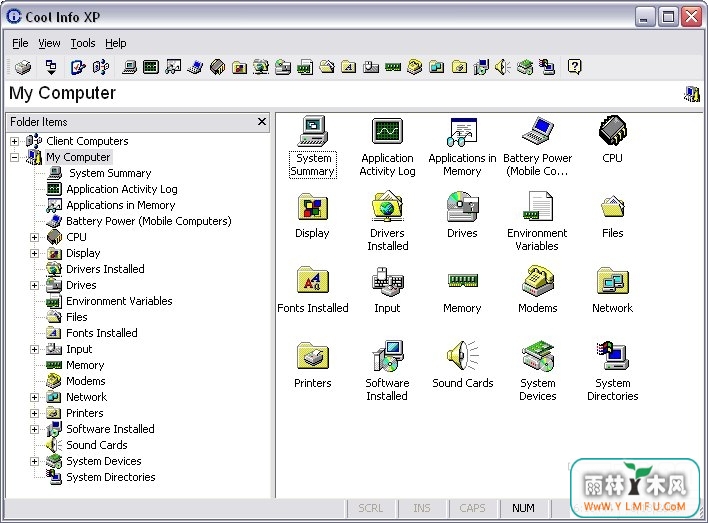The height and width of the screenshot is (523, 708).
Task: Expand the Client Computers tree node
Action: pyautogui.click(x=14, y=141)
